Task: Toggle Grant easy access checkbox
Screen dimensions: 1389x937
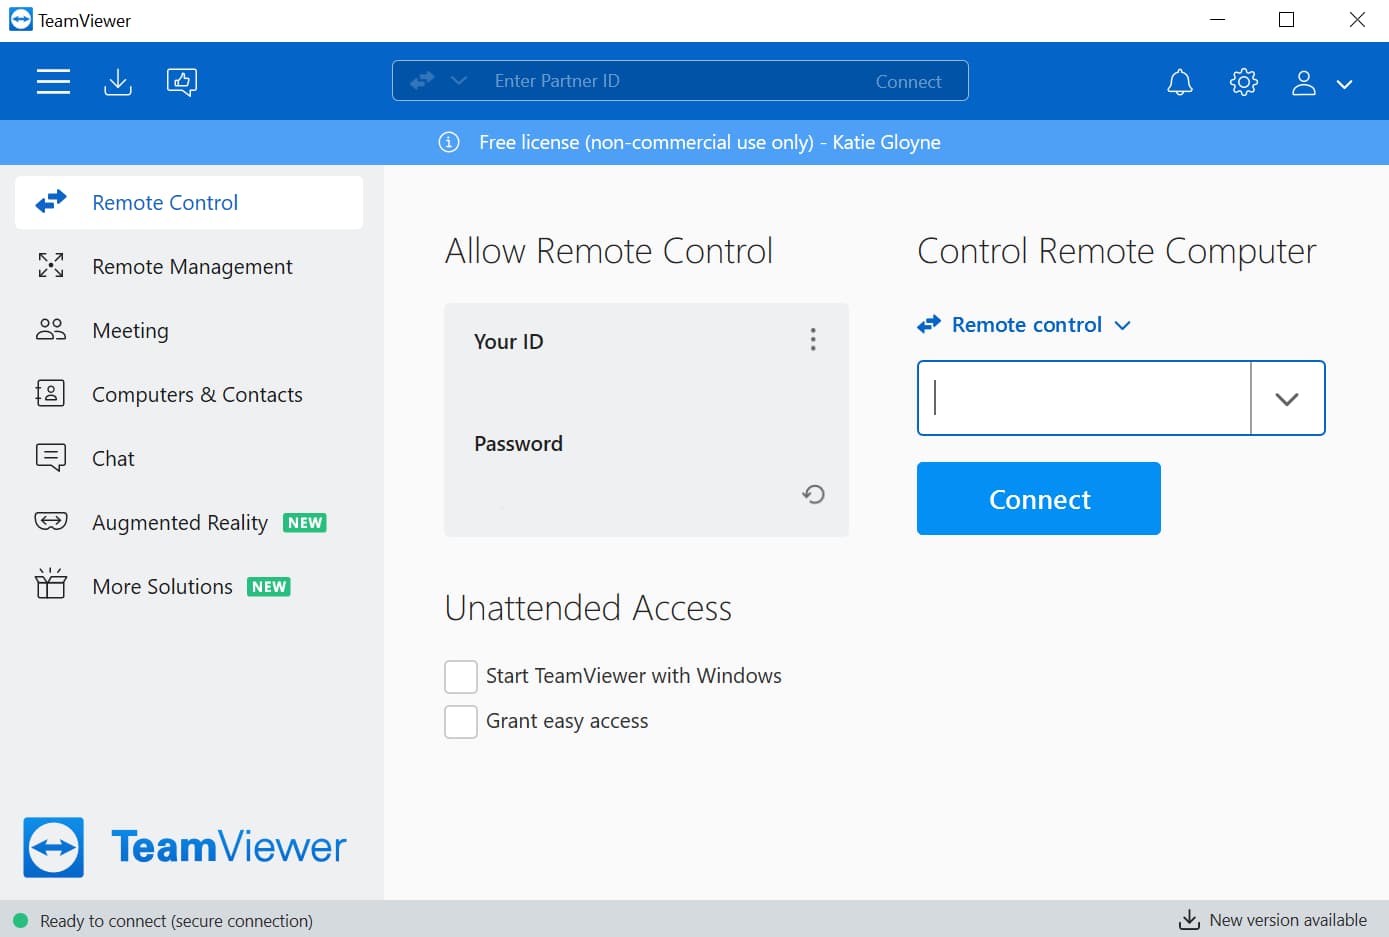Action: point(461,722)
